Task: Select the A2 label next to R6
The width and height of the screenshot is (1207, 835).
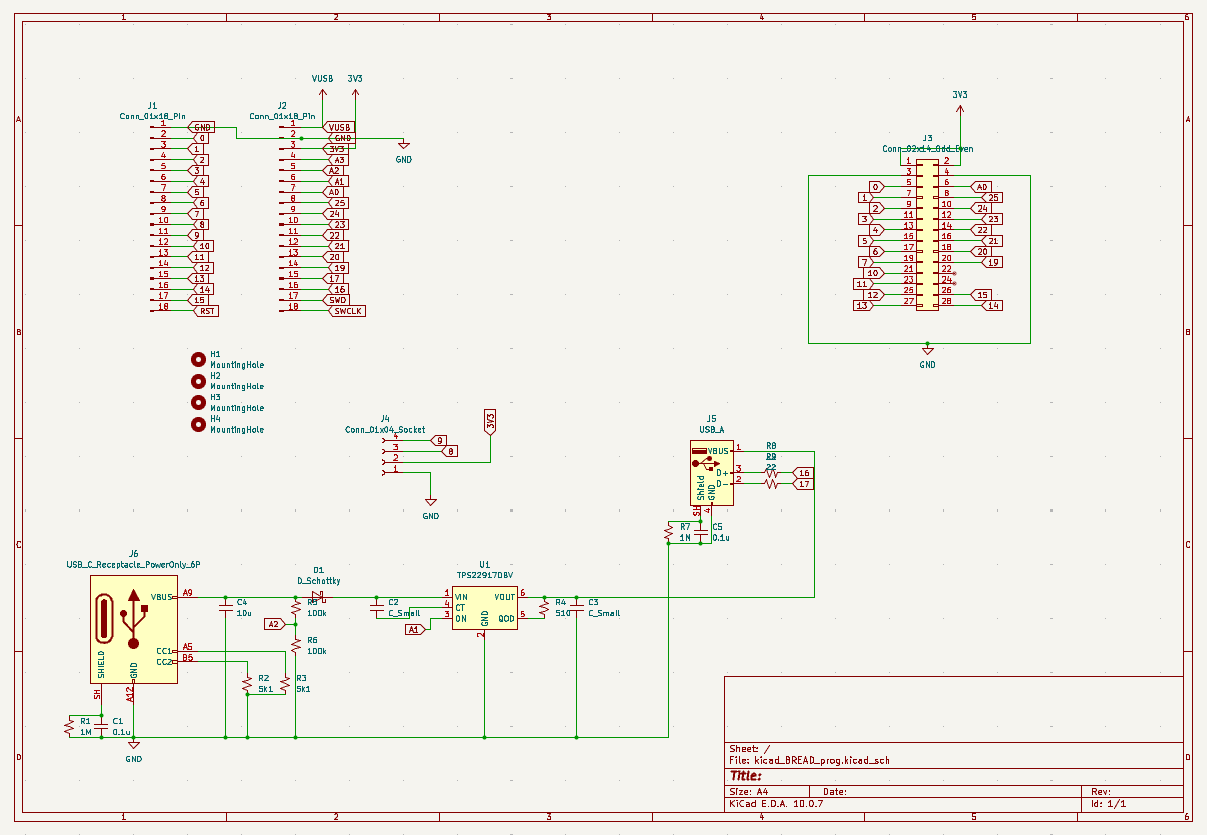Action: click(274, 624)
